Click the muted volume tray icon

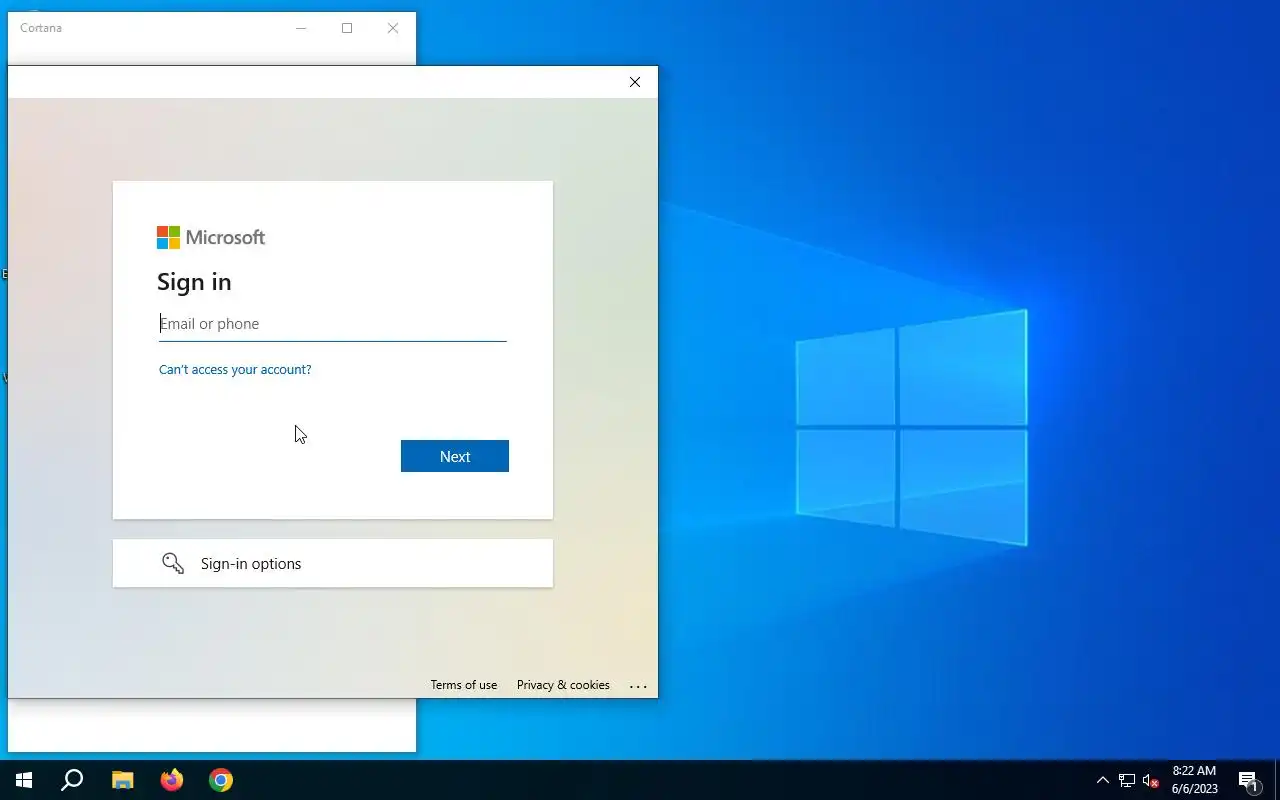click(1151, 780)
